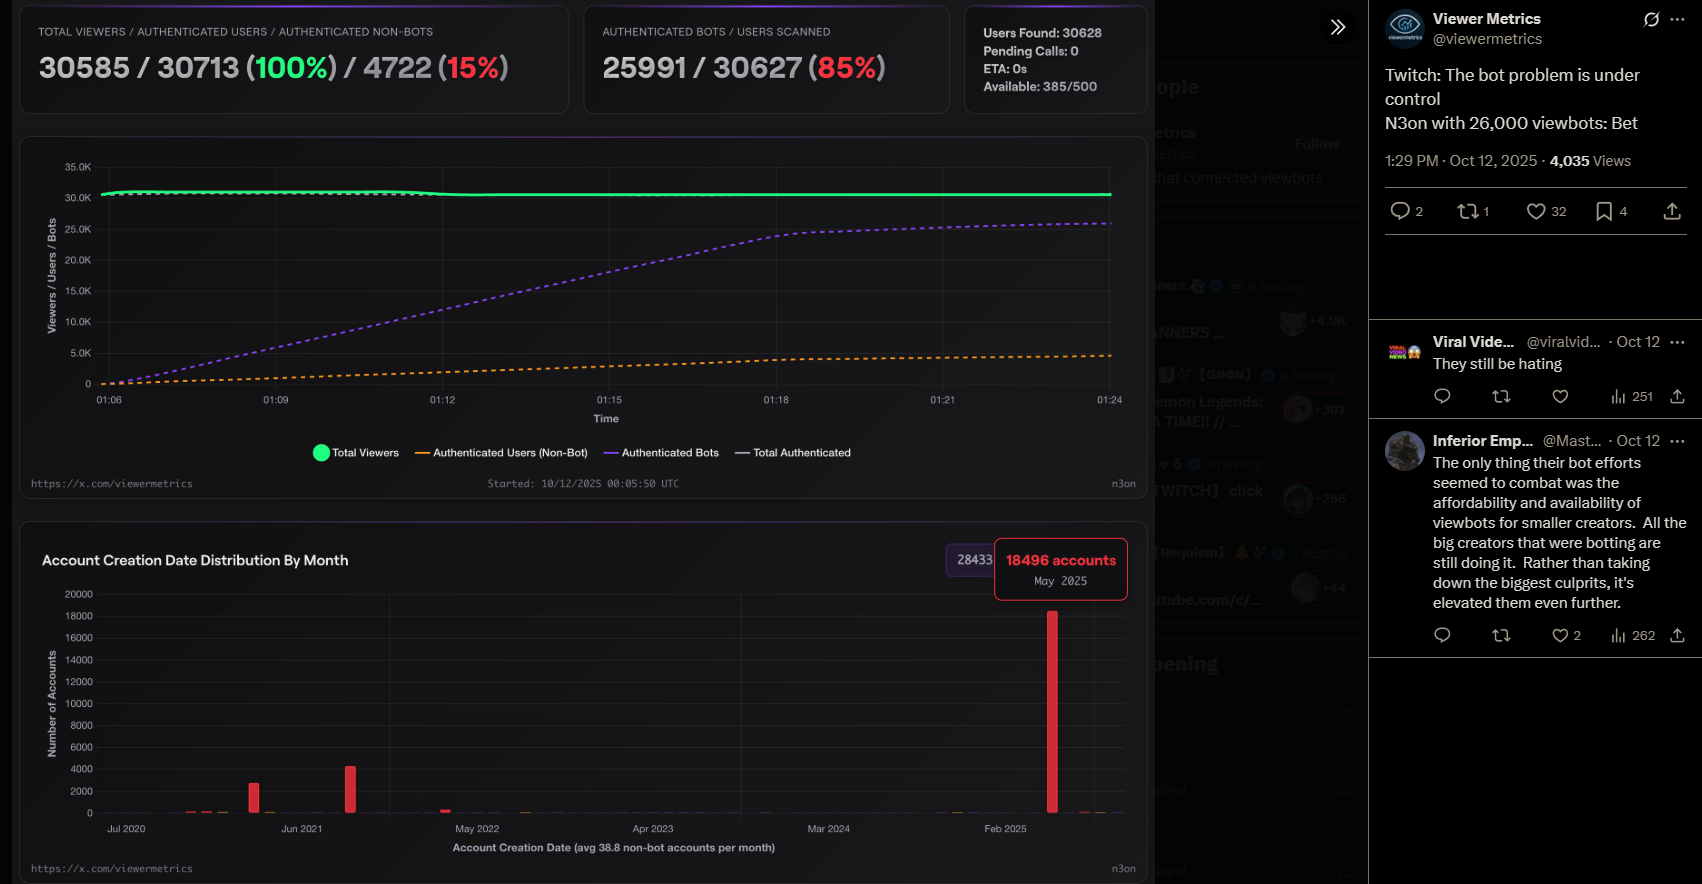1702x884 pixels.
Task: Open the Viewer Metrics profile avatar
Action: [x=1405, y=29]
